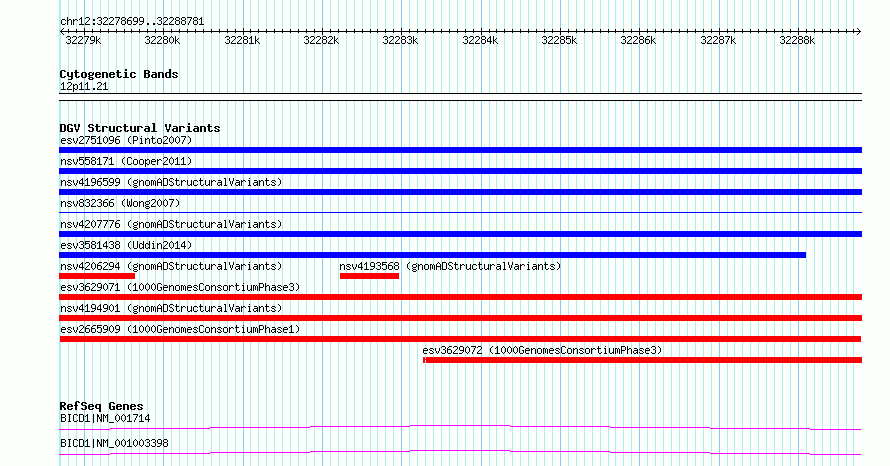Click the 32288k ruler tick label
Screen dimensions: 890x466
[x=796, y=40]
